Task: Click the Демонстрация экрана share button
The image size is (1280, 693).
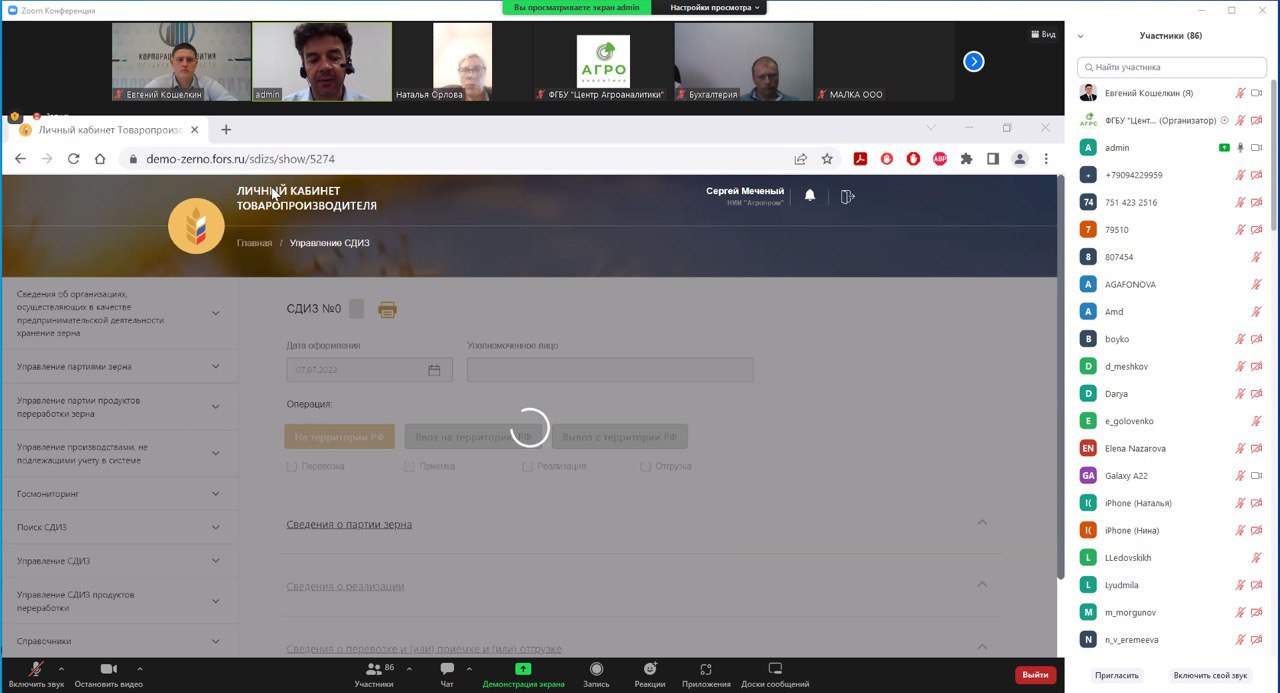Action: tap(523, 669)
